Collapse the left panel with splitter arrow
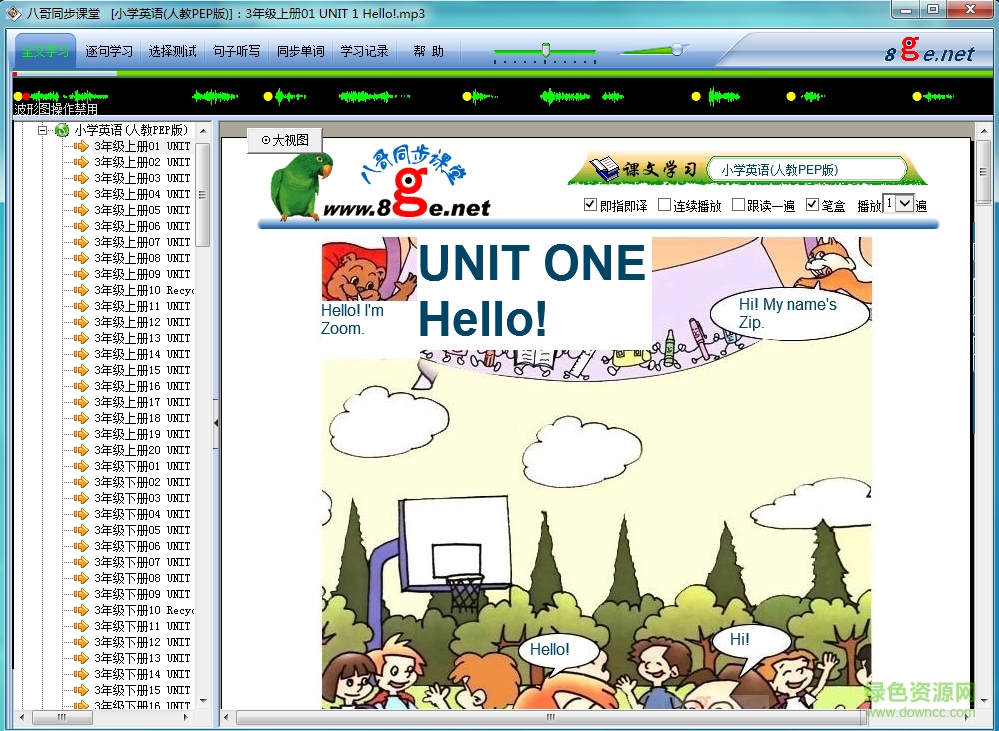The image size is (999, 731). tap(216, 423)
